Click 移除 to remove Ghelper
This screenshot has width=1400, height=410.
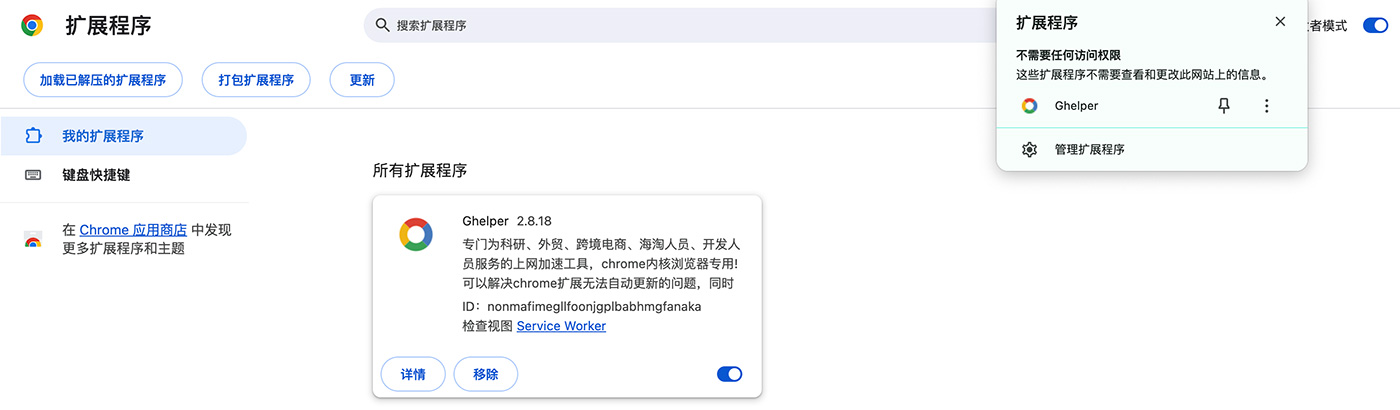tap(486, 374)
